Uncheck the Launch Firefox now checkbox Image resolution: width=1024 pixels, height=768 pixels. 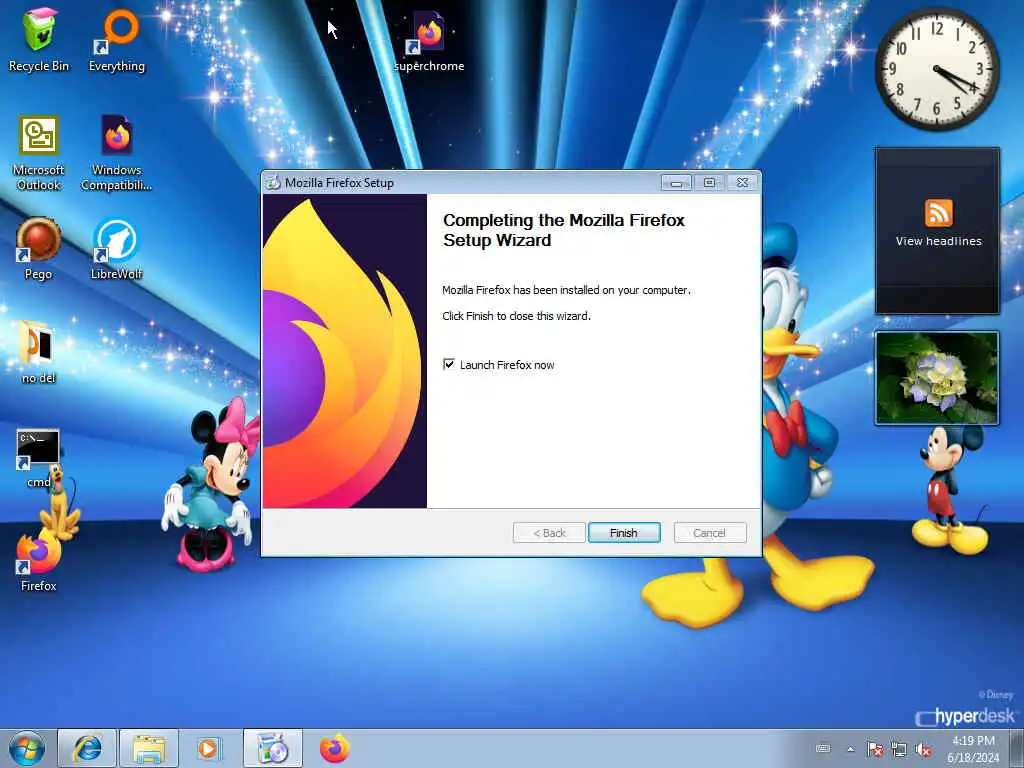point(449,364)
